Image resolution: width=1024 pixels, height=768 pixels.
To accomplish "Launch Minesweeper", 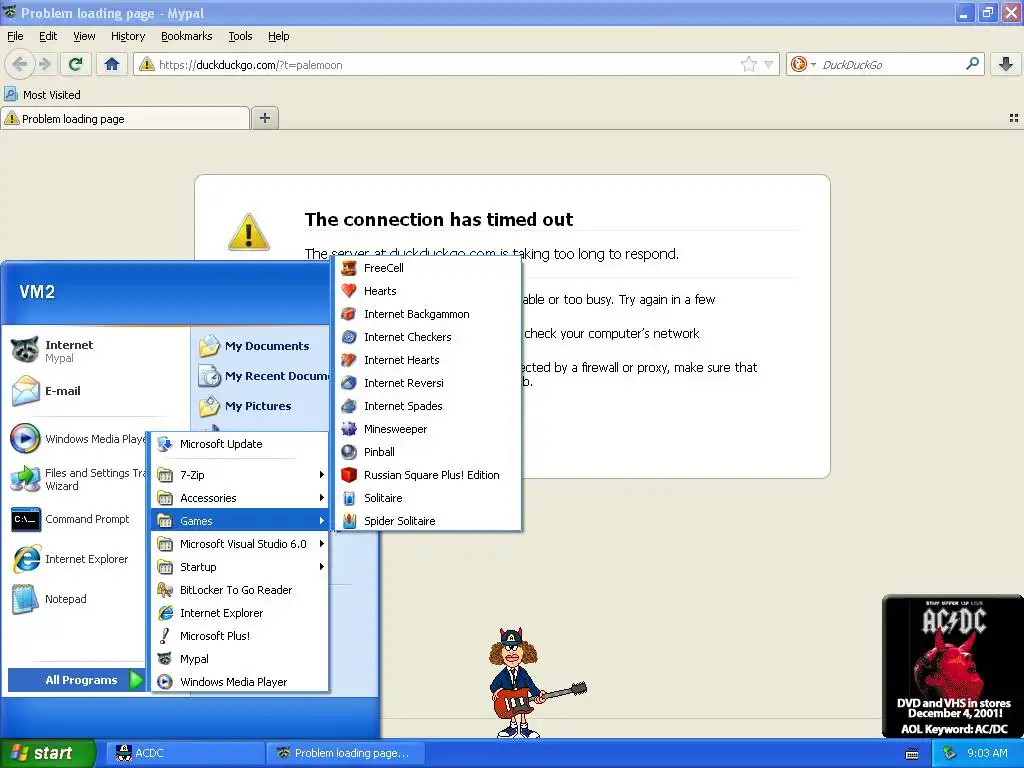I will (x=428, y=429).
